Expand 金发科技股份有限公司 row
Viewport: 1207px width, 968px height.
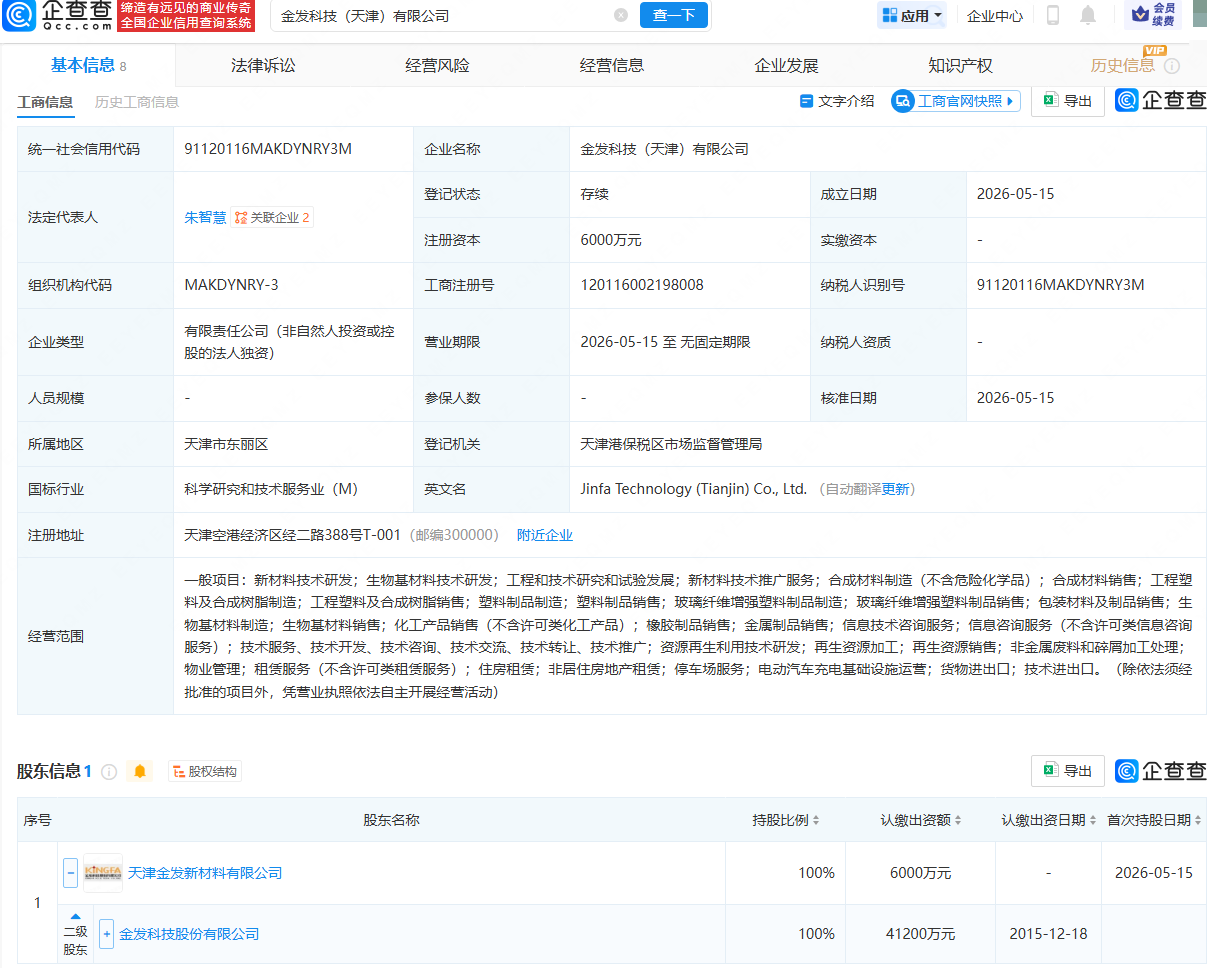[106, 934]
